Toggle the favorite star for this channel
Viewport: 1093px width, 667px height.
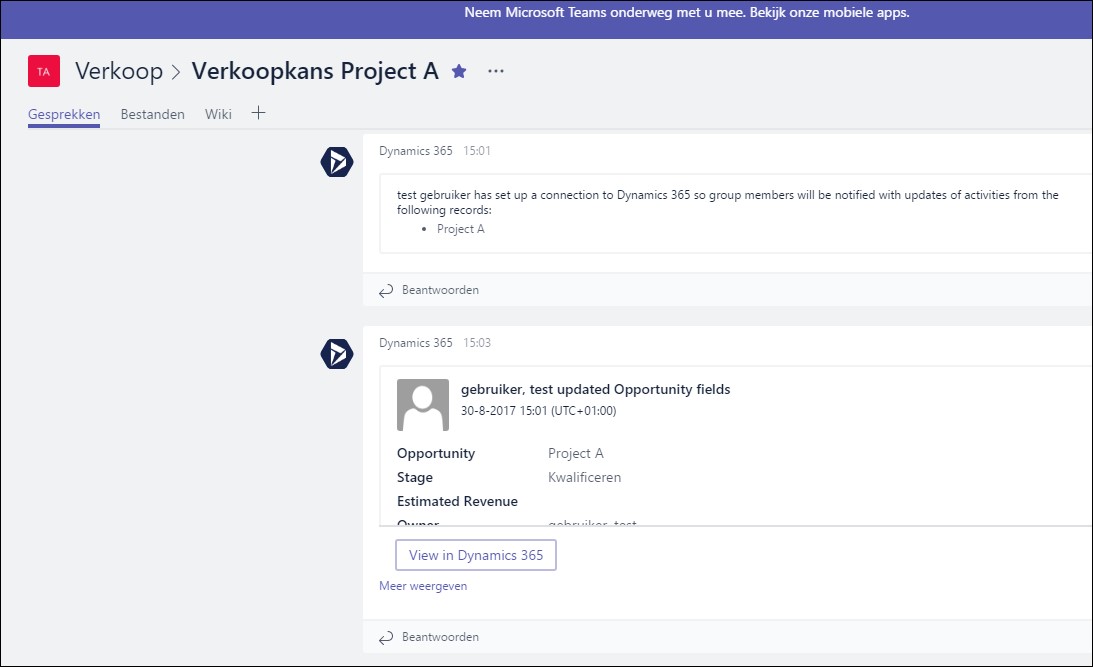[x=459, y=71]
